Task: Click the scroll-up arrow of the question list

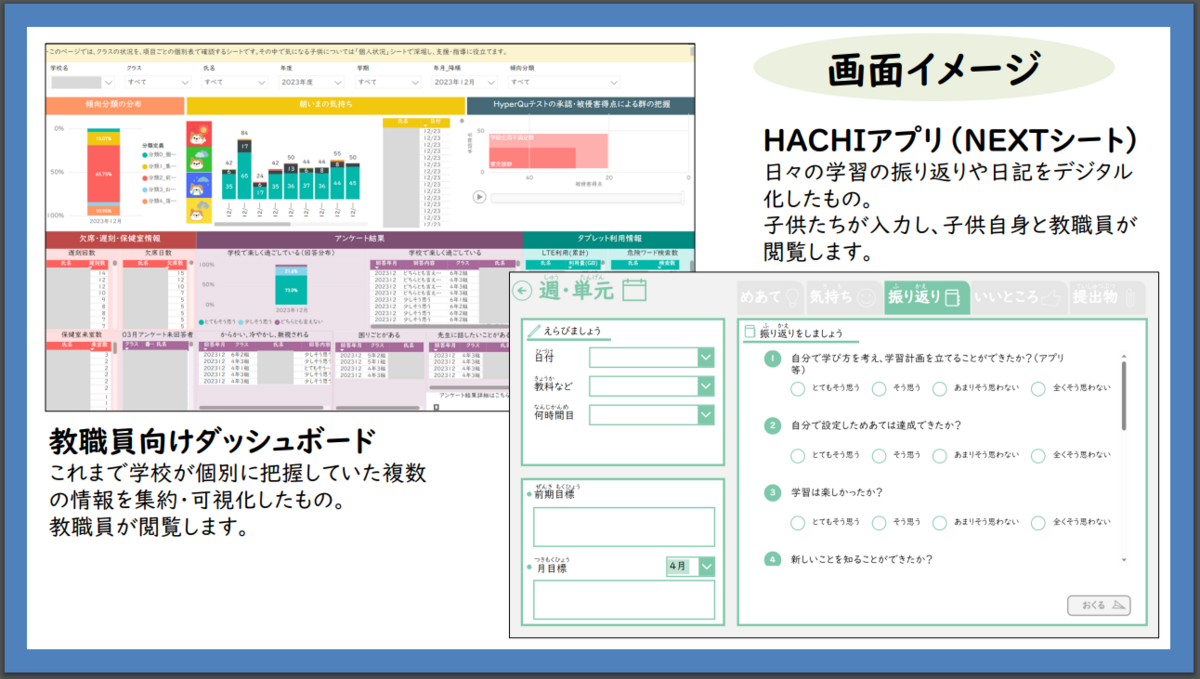Action: click(1124, 356)
